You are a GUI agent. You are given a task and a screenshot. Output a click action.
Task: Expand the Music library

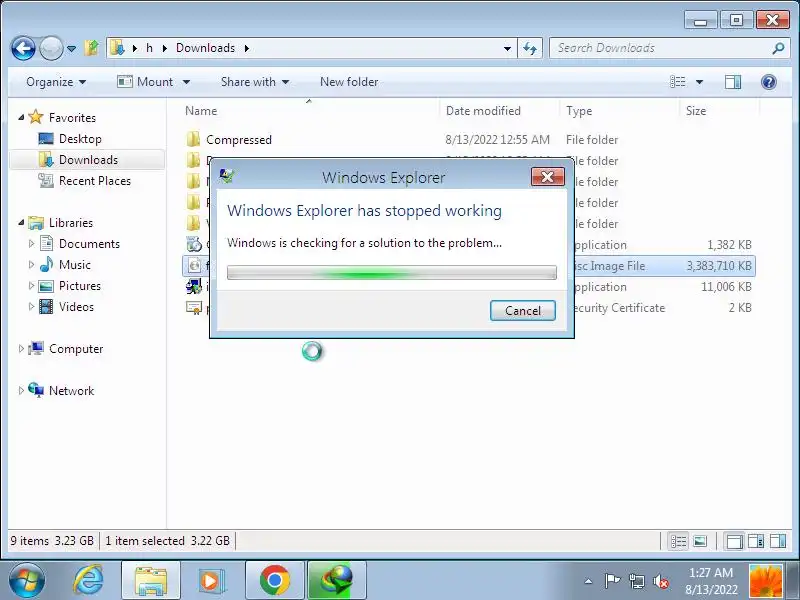pyautogui.click(x=31, y=265)
